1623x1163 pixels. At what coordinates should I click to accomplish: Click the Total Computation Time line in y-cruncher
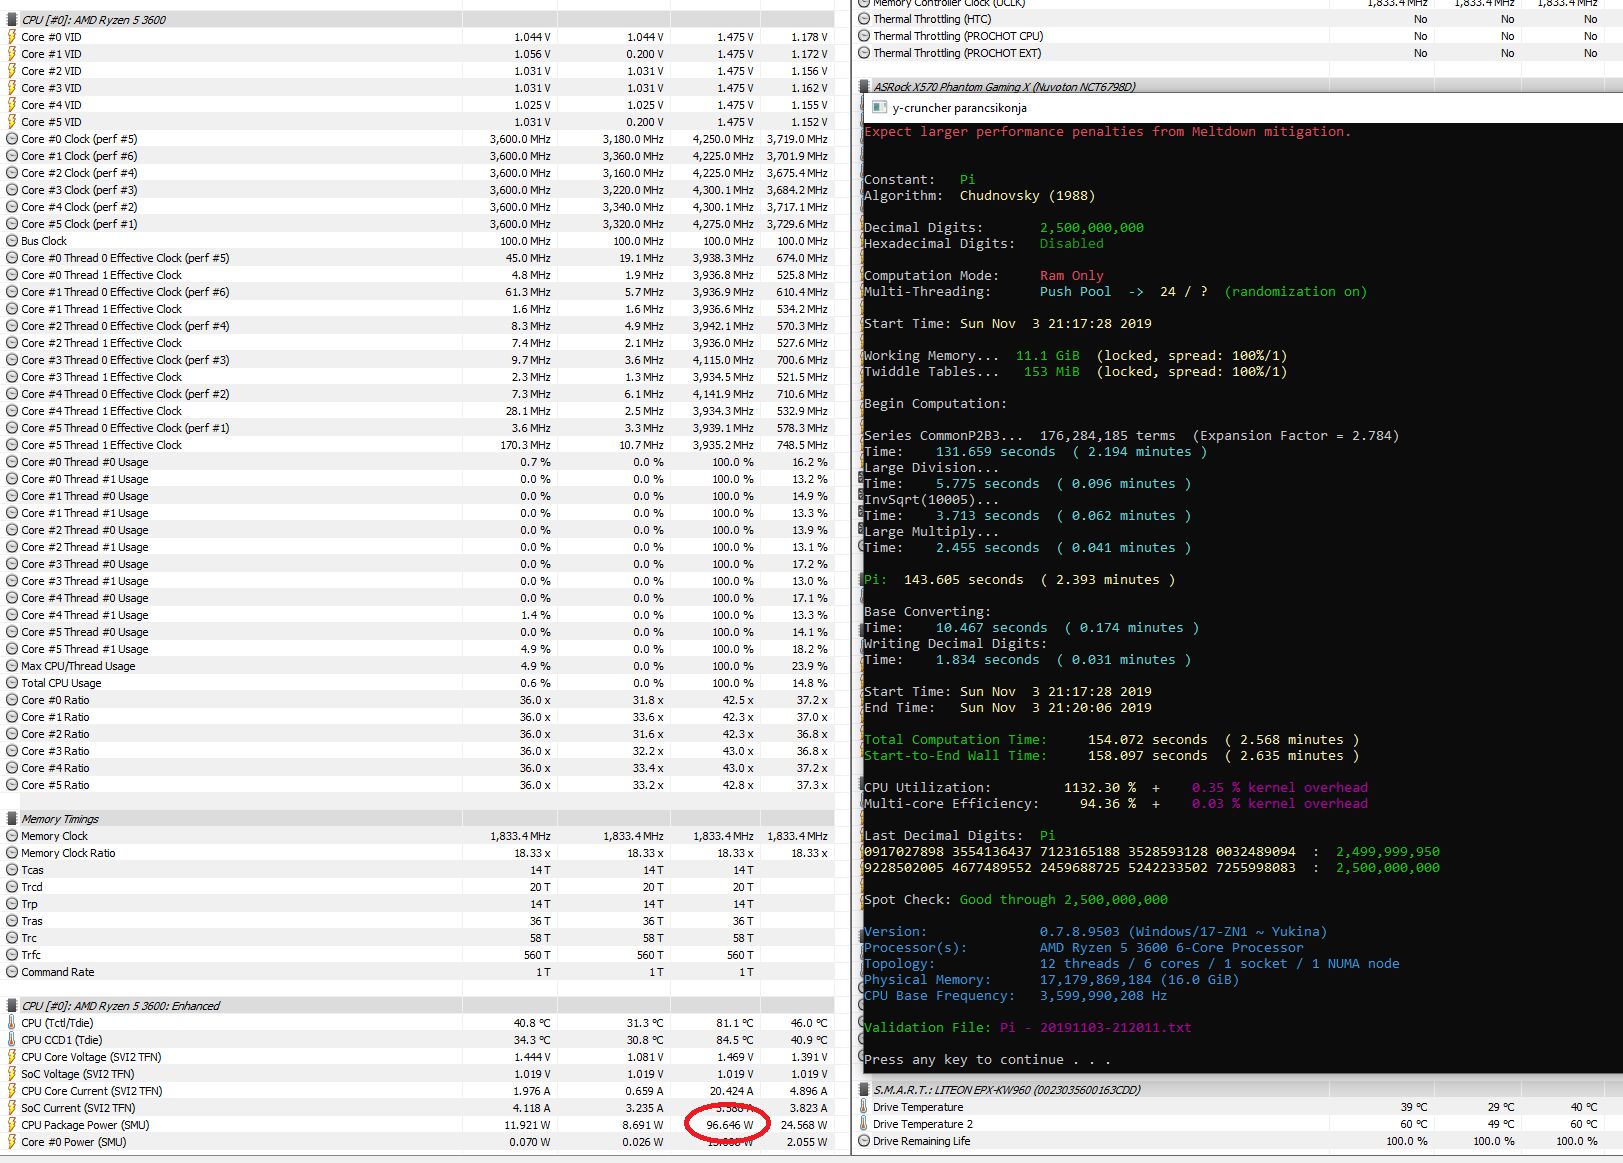(1111, 740)
